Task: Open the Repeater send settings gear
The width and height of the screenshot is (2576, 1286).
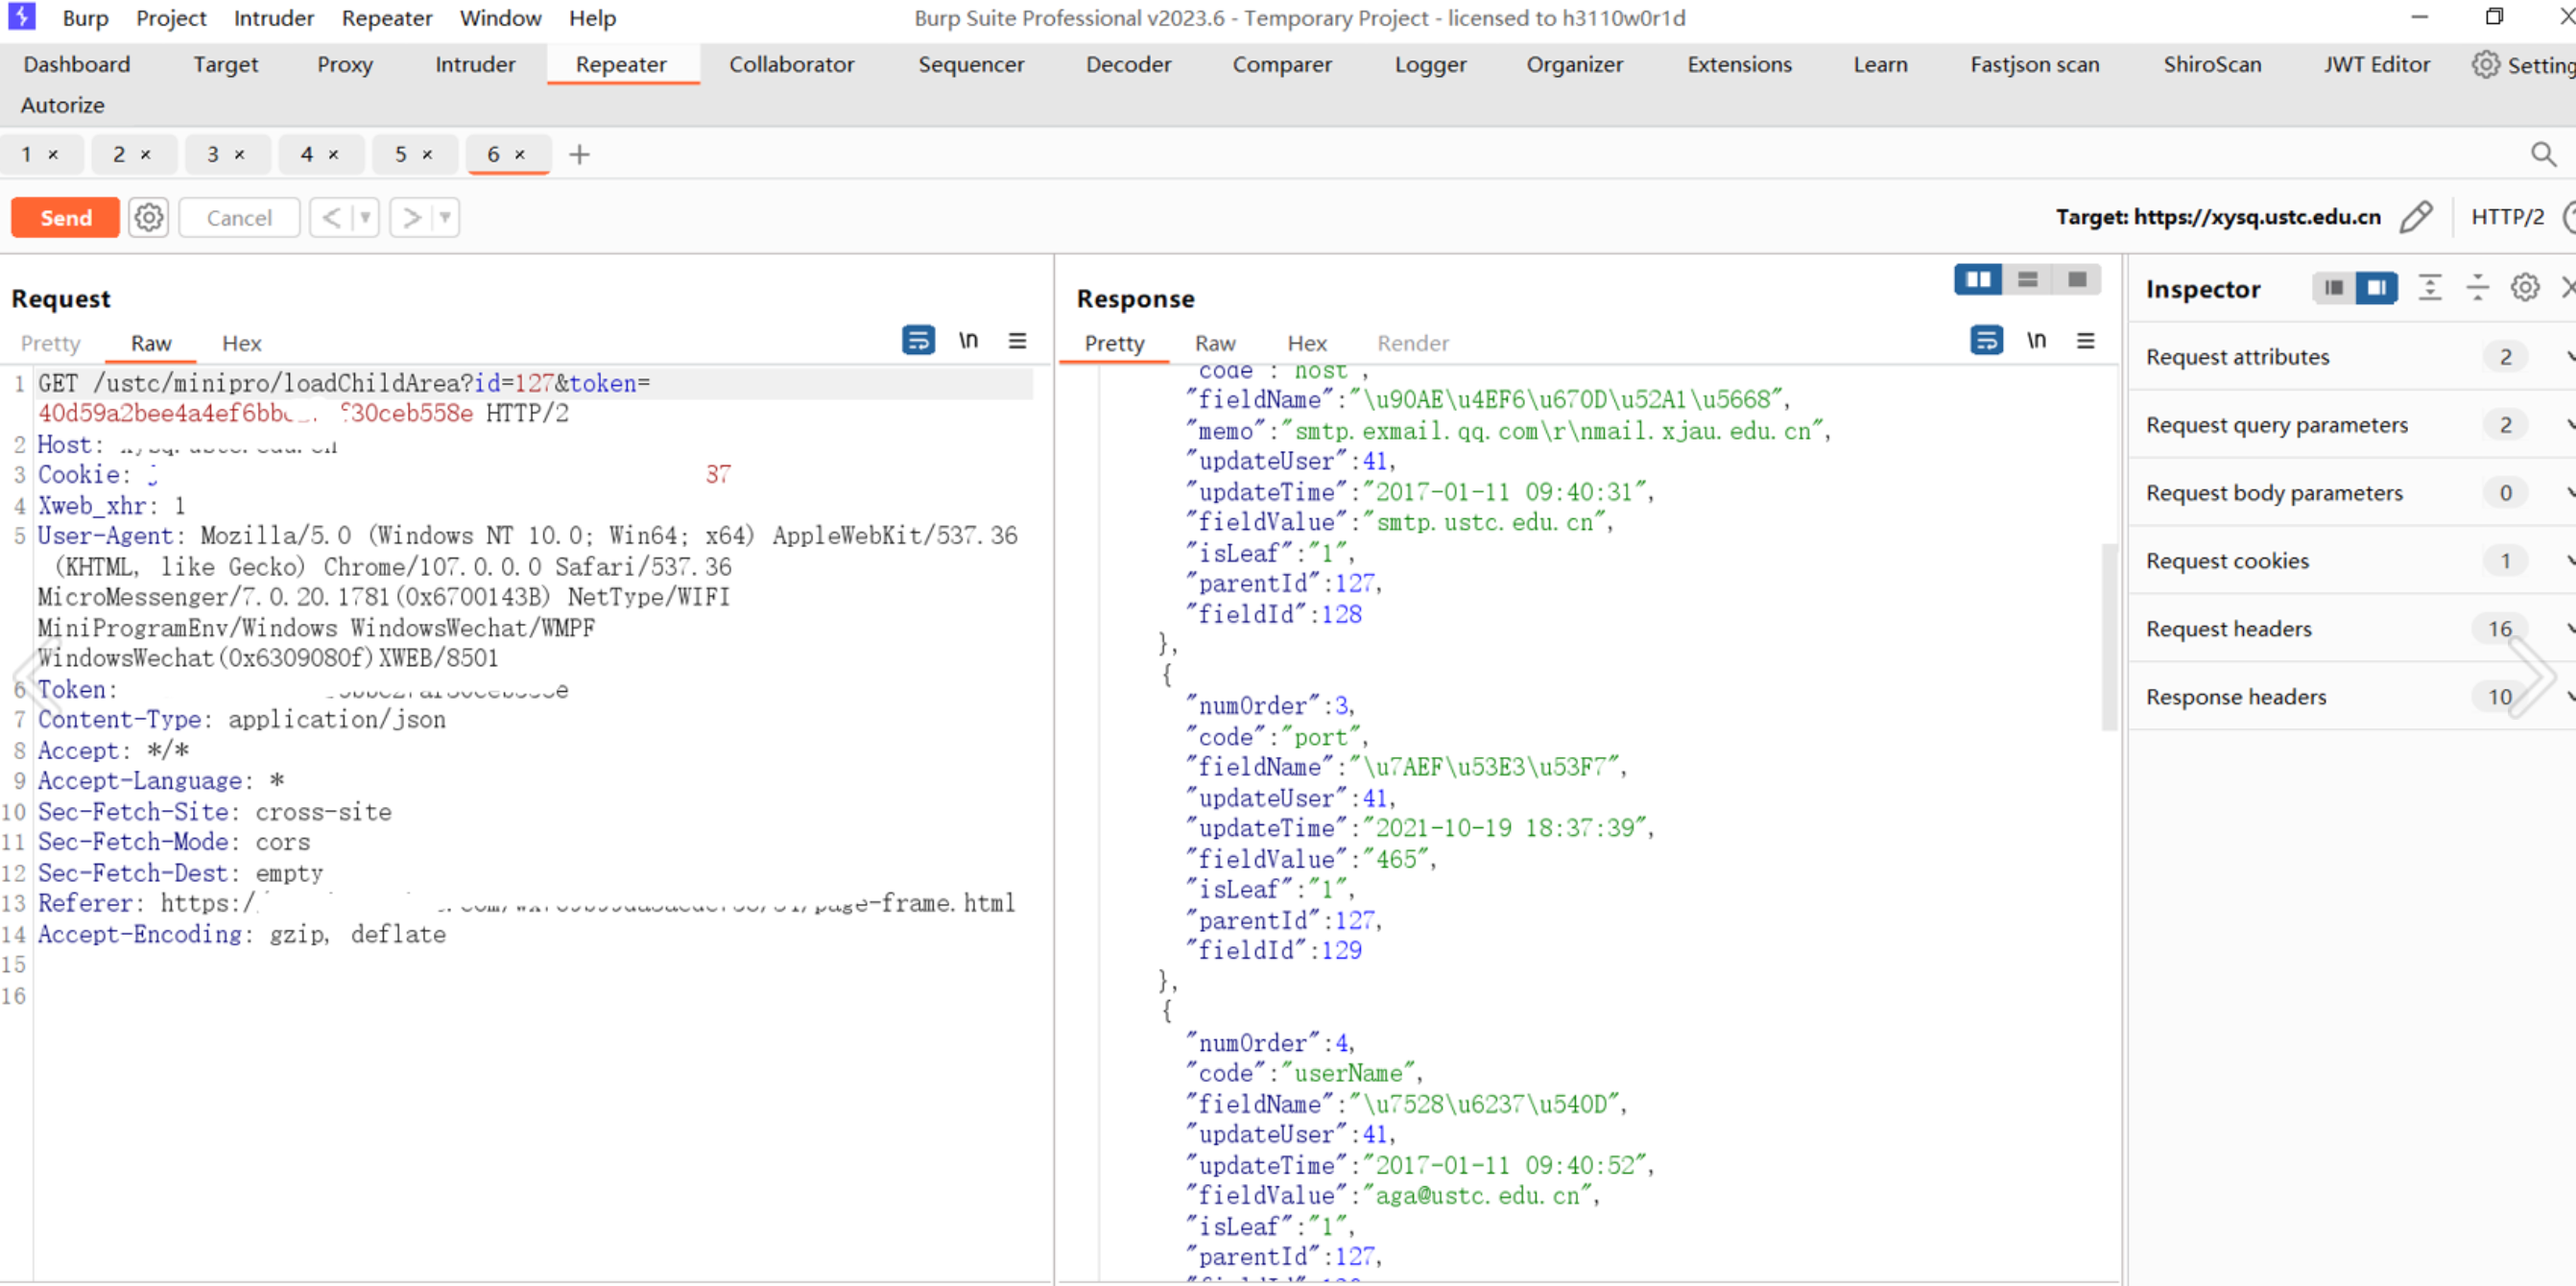Action: point(149,217)
